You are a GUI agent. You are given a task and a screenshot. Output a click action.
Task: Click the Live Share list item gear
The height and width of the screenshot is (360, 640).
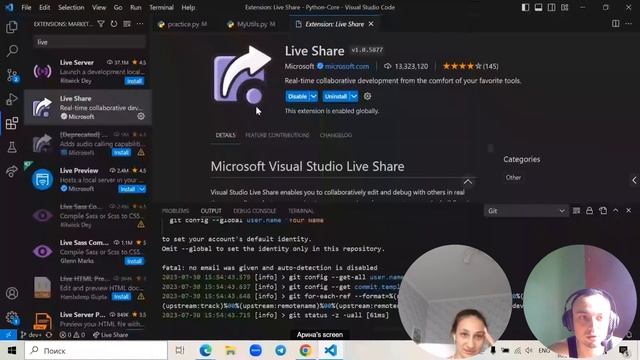point(141,116)
